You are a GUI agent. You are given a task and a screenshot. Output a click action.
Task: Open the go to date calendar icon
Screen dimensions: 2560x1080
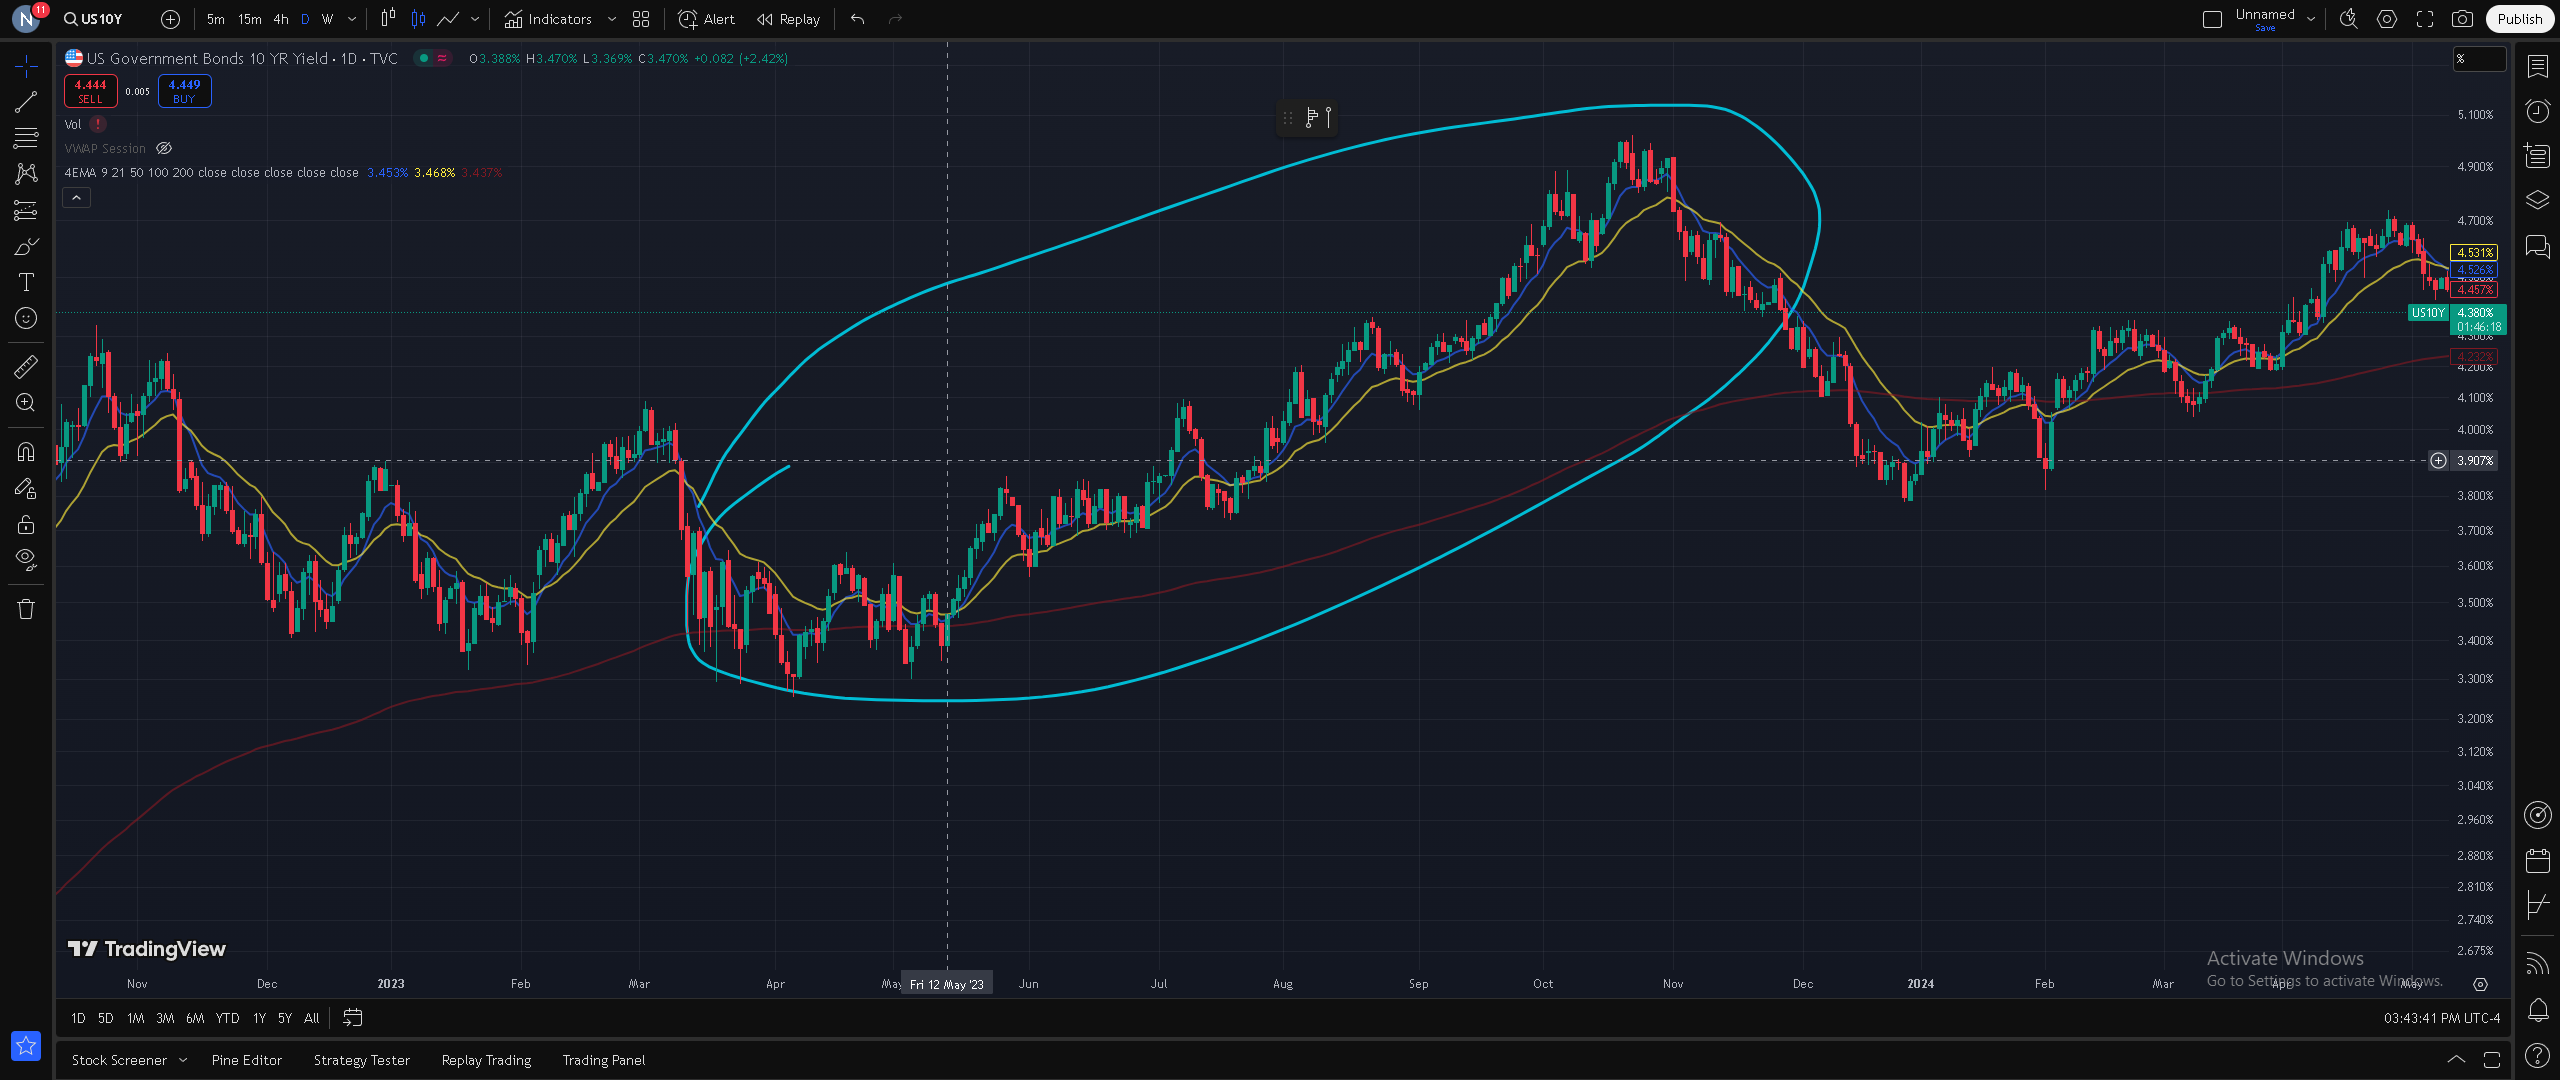(x=353, y=1018)
